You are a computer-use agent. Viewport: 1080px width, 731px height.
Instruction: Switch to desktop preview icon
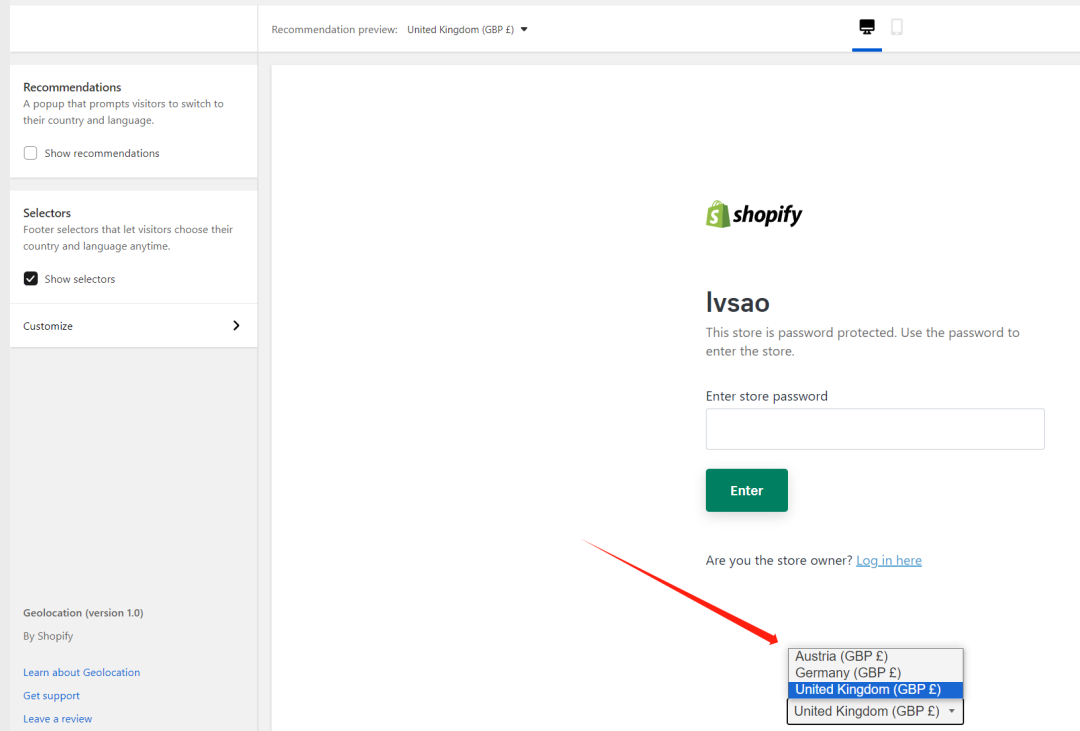point(866,27)
